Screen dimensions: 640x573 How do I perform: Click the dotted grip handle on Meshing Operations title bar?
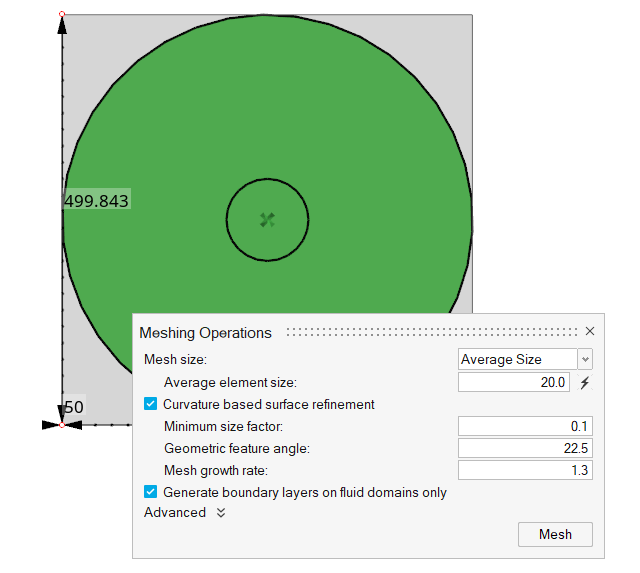coord(430,332)
